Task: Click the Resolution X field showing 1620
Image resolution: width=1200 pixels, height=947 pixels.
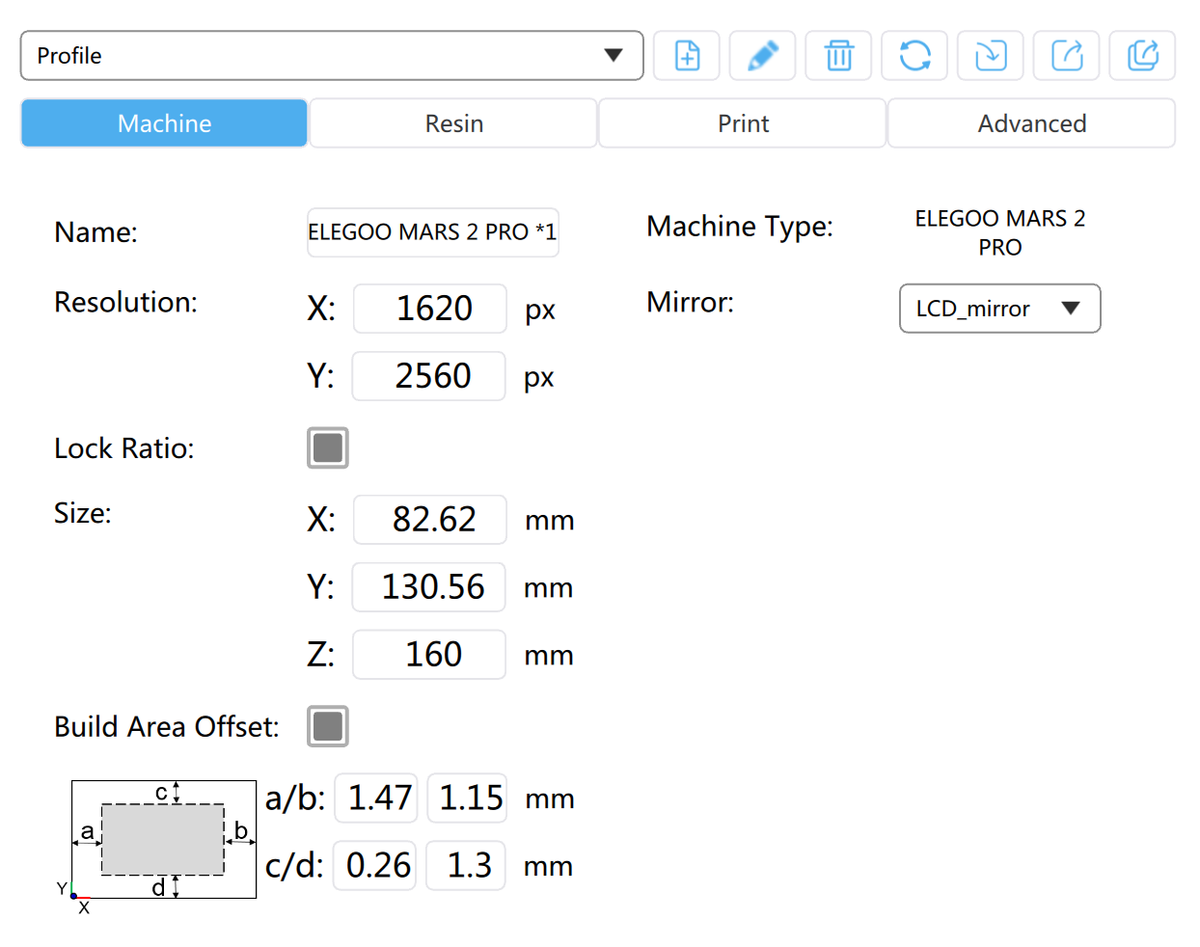Action: click(430, 308)
